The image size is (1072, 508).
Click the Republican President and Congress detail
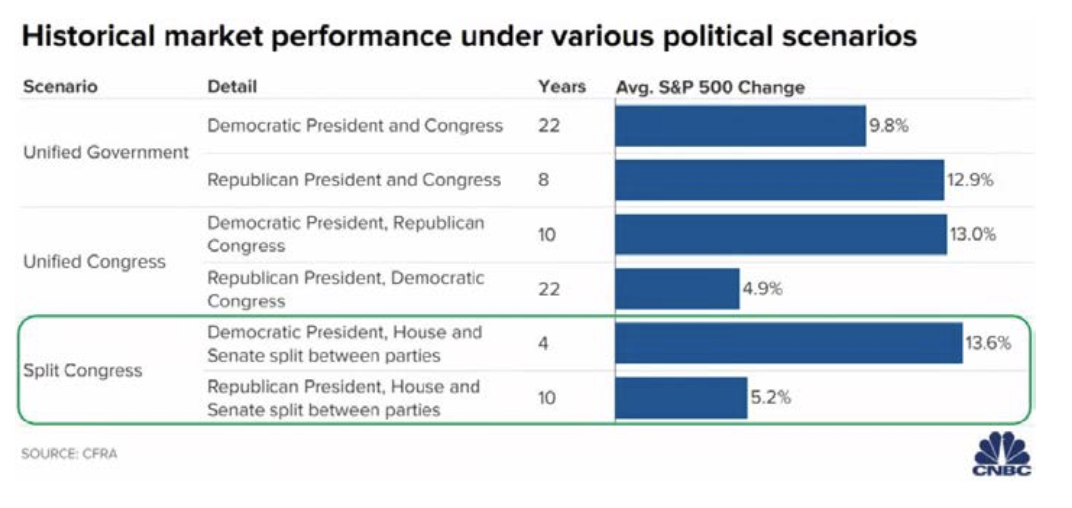[x=354, y=180]
